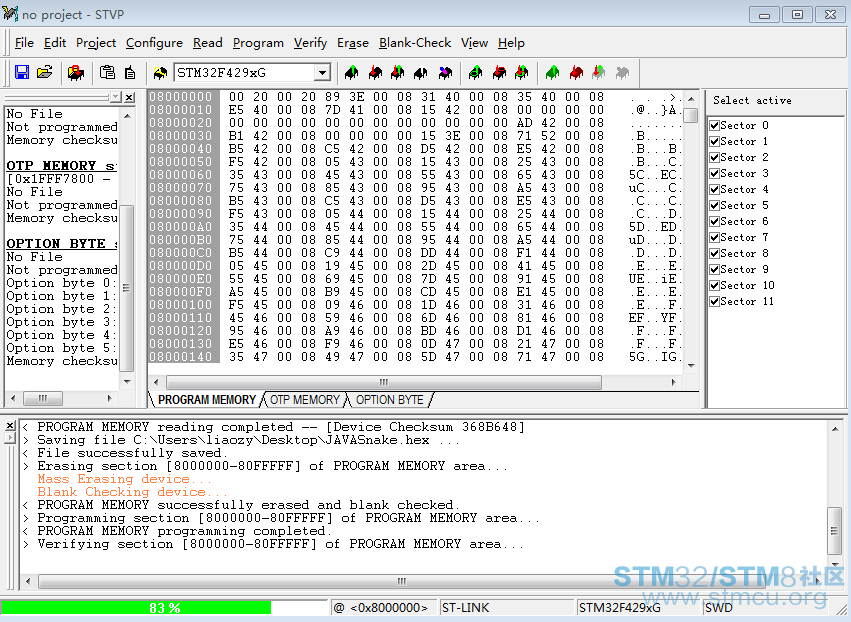The height and width of the screenshot is (622, 851).
Task: Click the hex view horizontal scrollbar thumb
Action: pyautogui.click(x=384, y=382)
